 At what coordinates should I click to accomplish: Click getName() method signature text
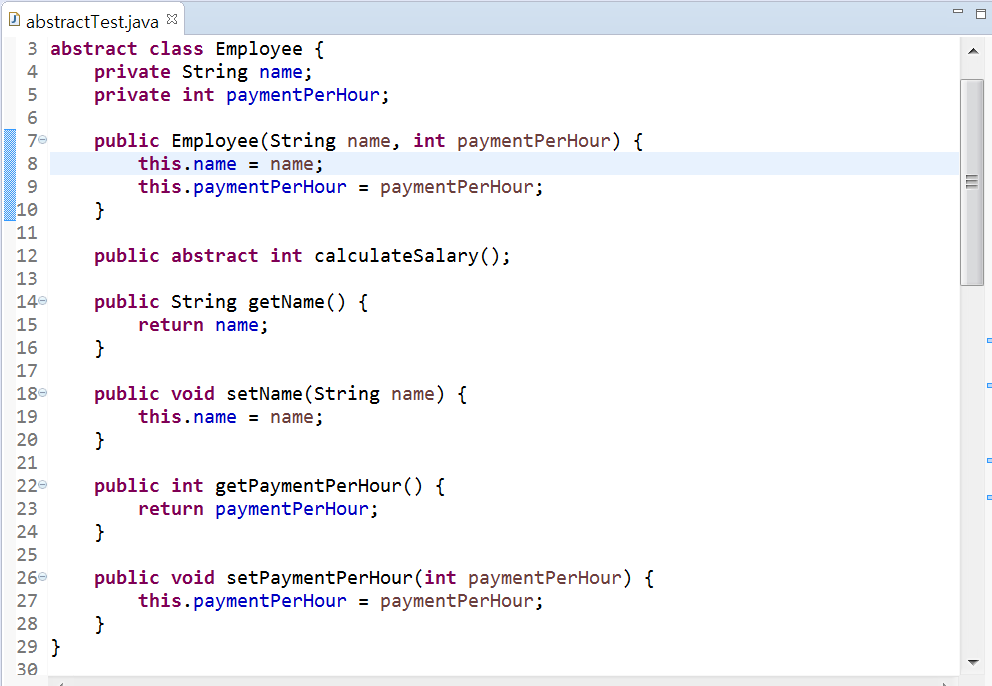pyautogui.click(x=231, y=302)
